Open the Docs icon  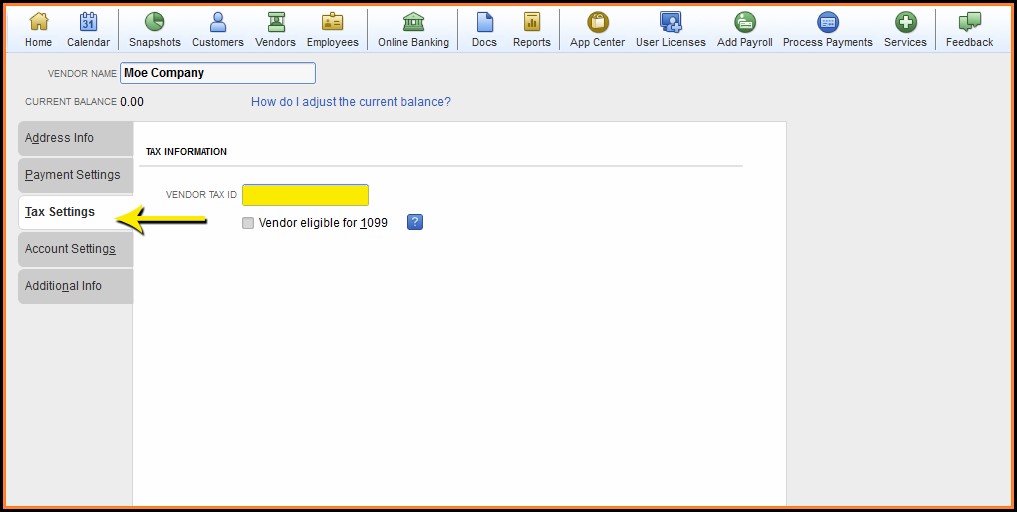(484, 23)
